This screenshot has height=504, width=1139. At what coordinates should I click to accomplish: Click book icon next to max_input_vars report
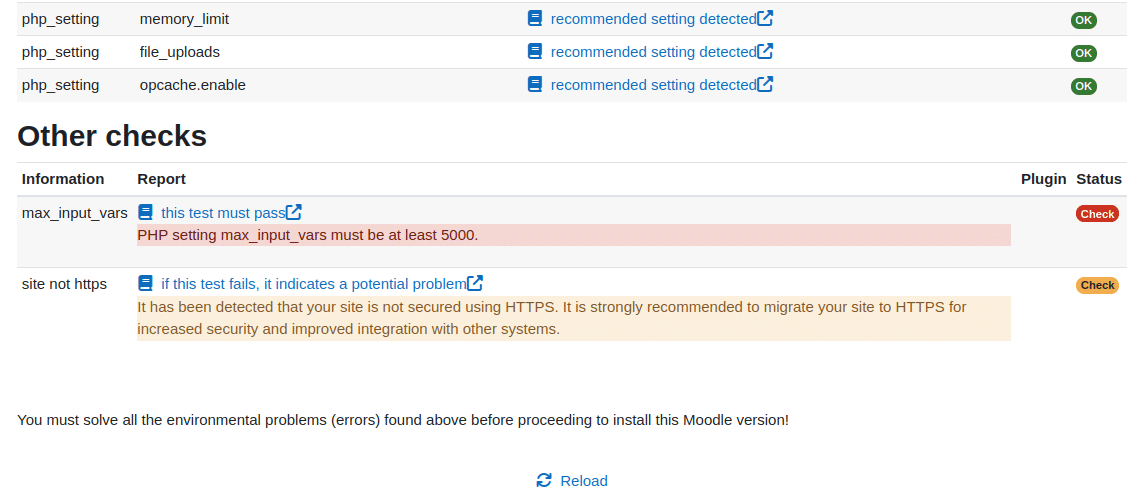[x=146, y=213]
